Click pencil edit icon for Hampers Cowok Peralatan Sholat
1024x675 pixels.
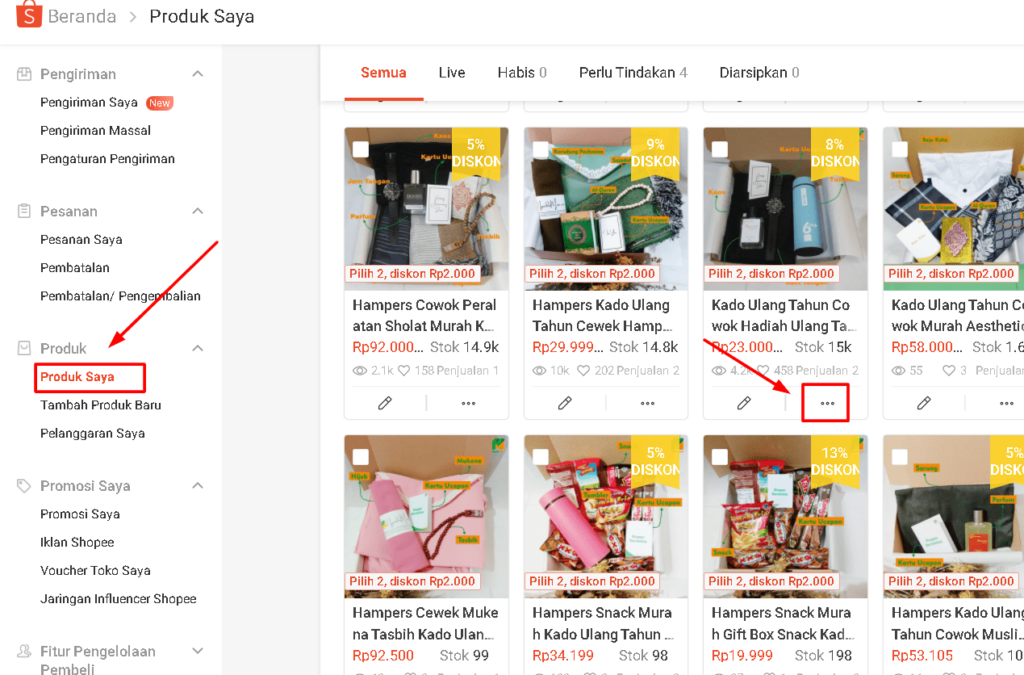tap(385, 403)
